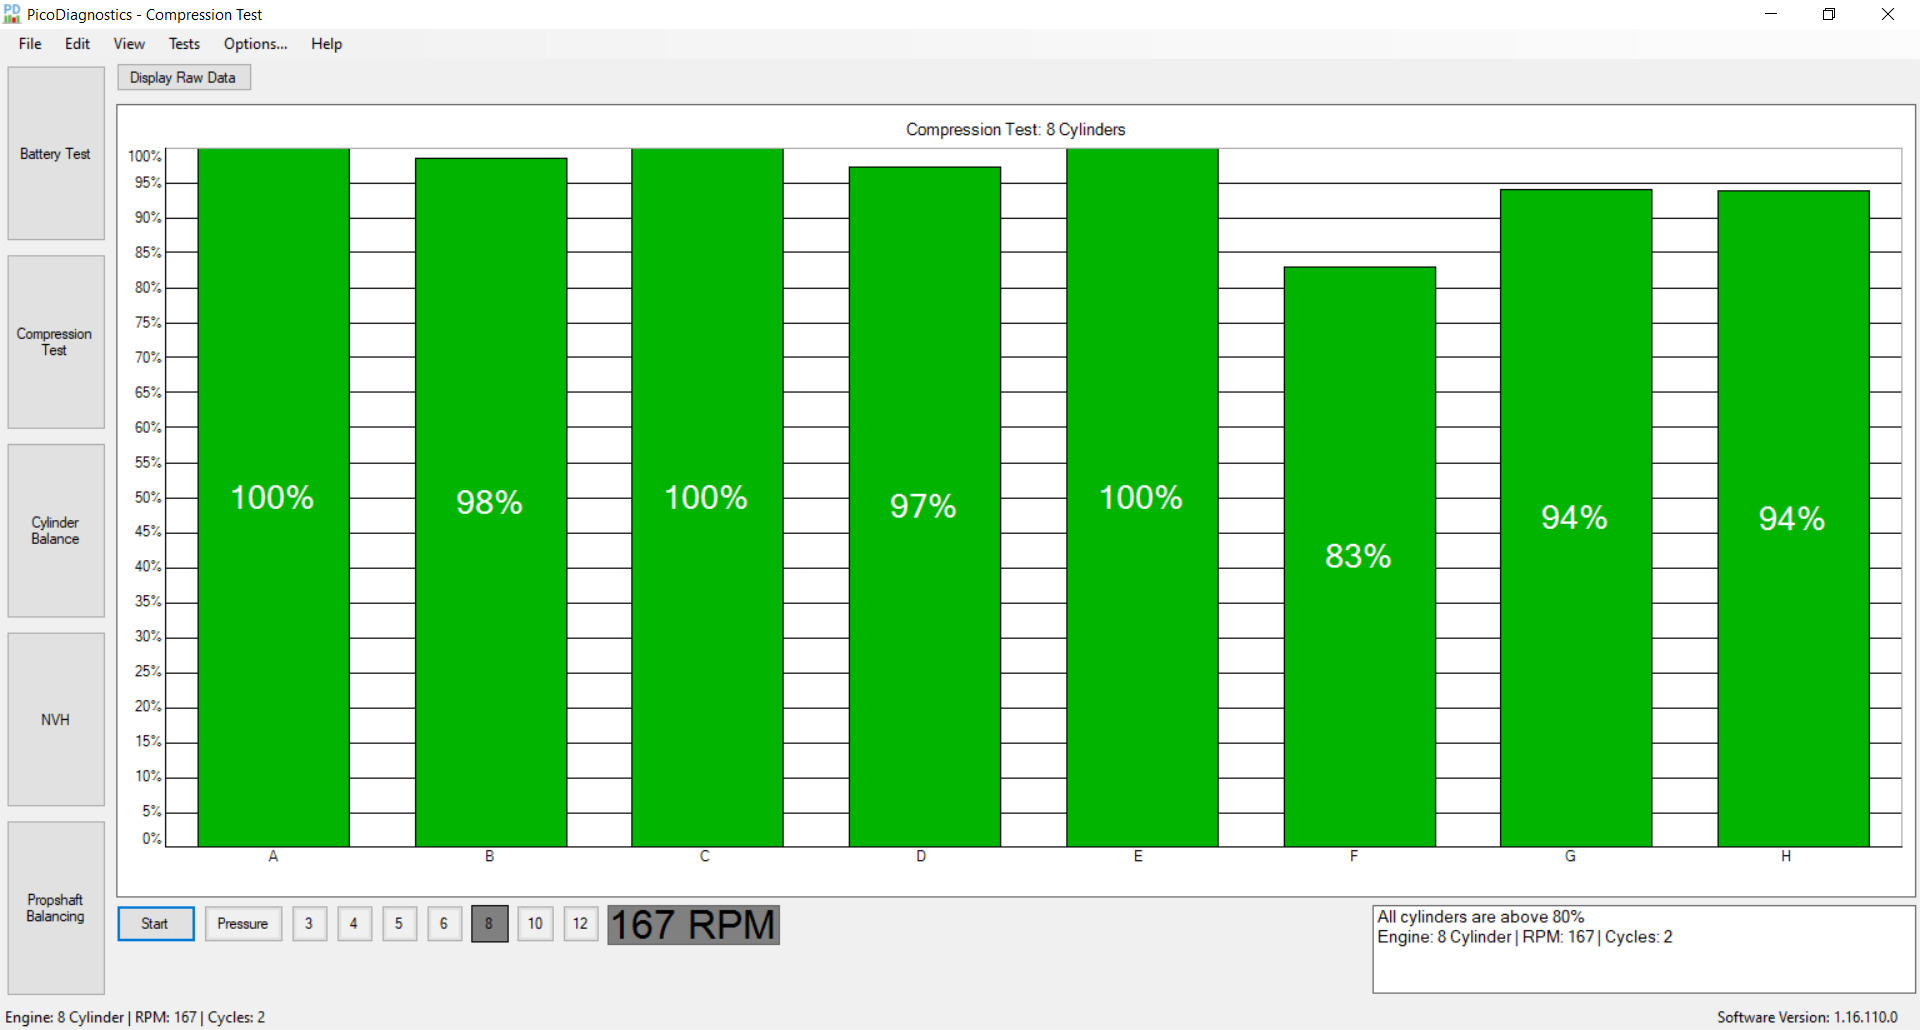Click cylinder G bar in chart
Viewport: 1920px width, 1030px height.
point(1576,518)
